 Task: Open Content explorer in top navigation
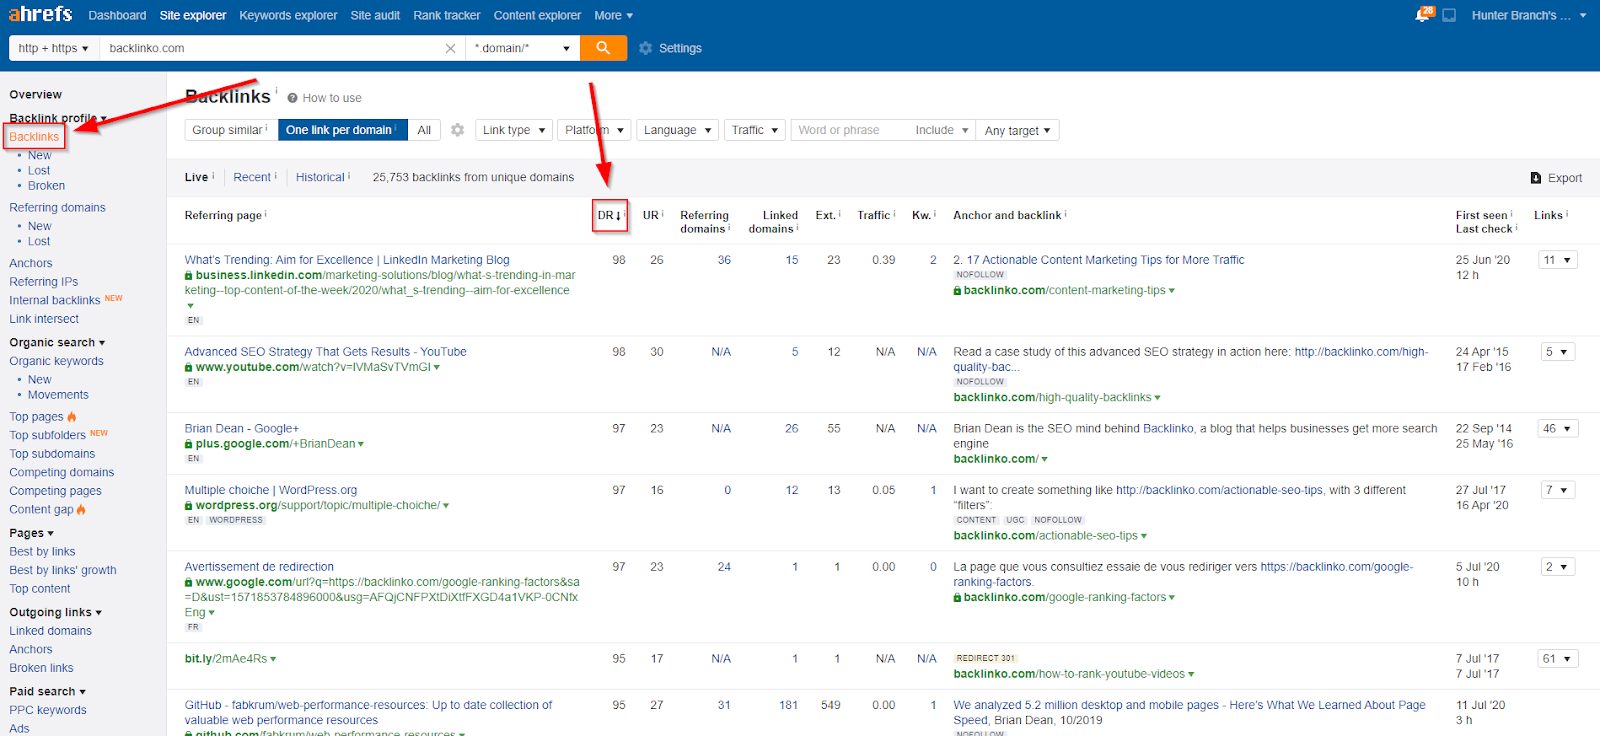(537, 15)
